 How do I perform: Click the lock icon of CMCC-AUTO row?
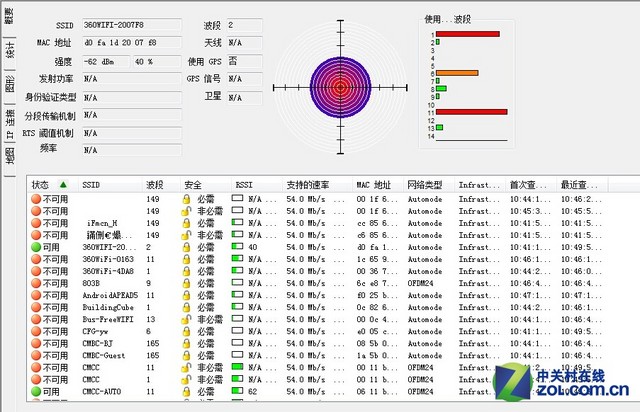click(186, 392)
